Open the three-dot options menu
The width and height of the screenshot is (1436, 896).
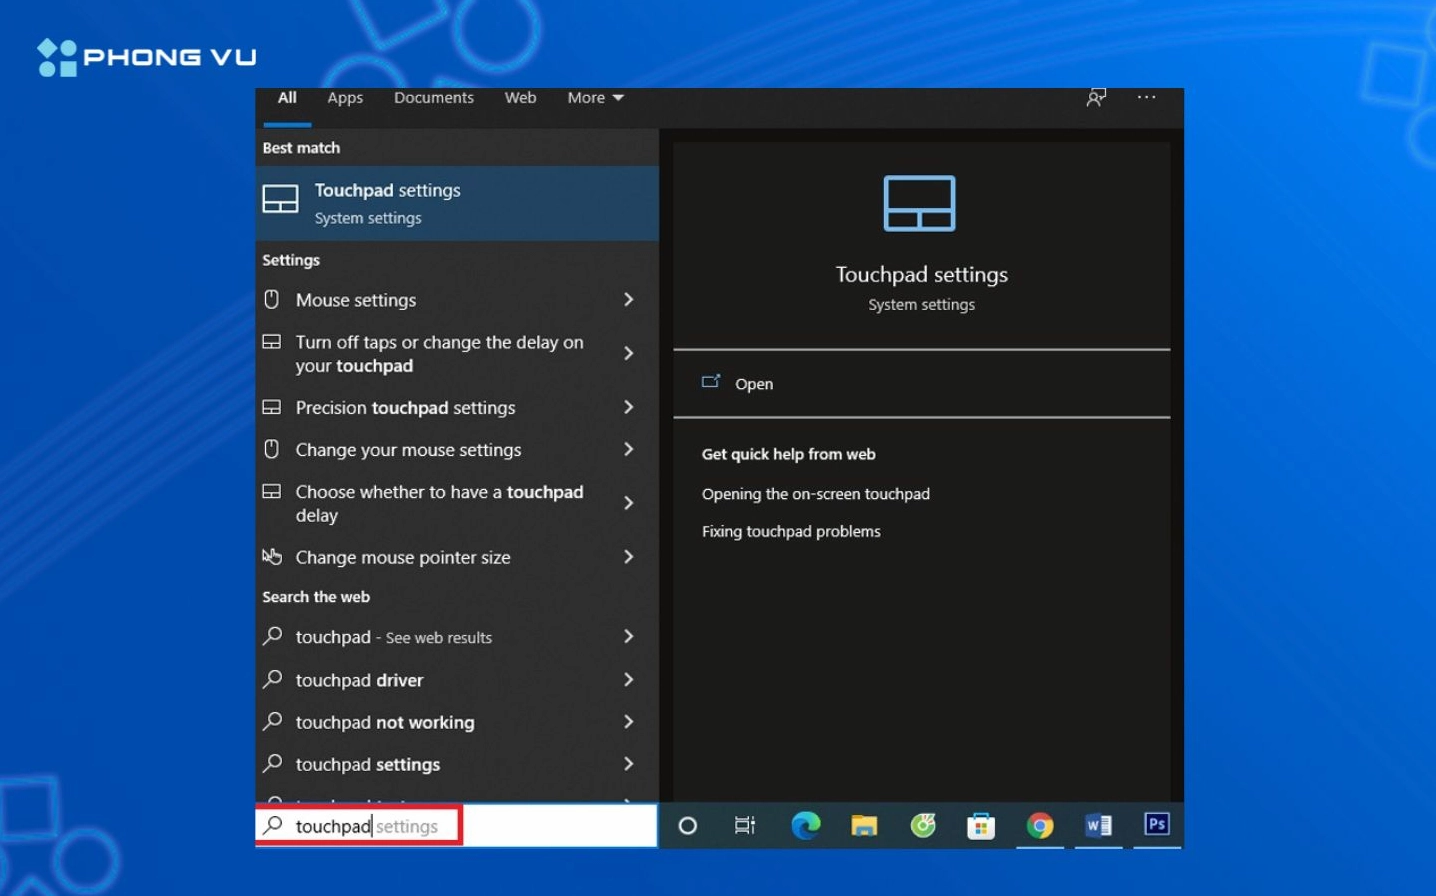[1146, 97]
